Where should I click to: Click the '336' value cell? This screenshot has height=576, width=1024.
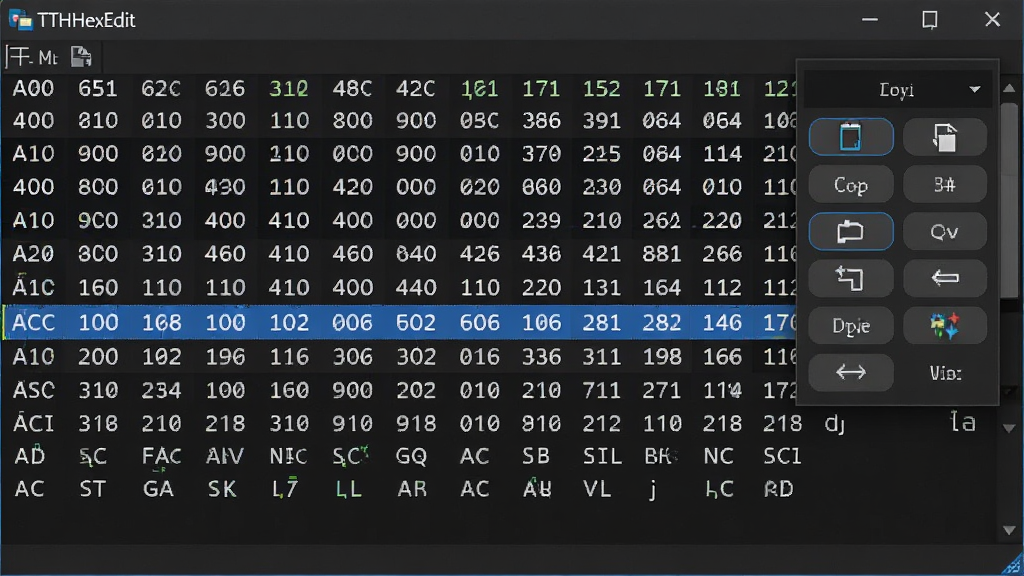click(541, 356)
